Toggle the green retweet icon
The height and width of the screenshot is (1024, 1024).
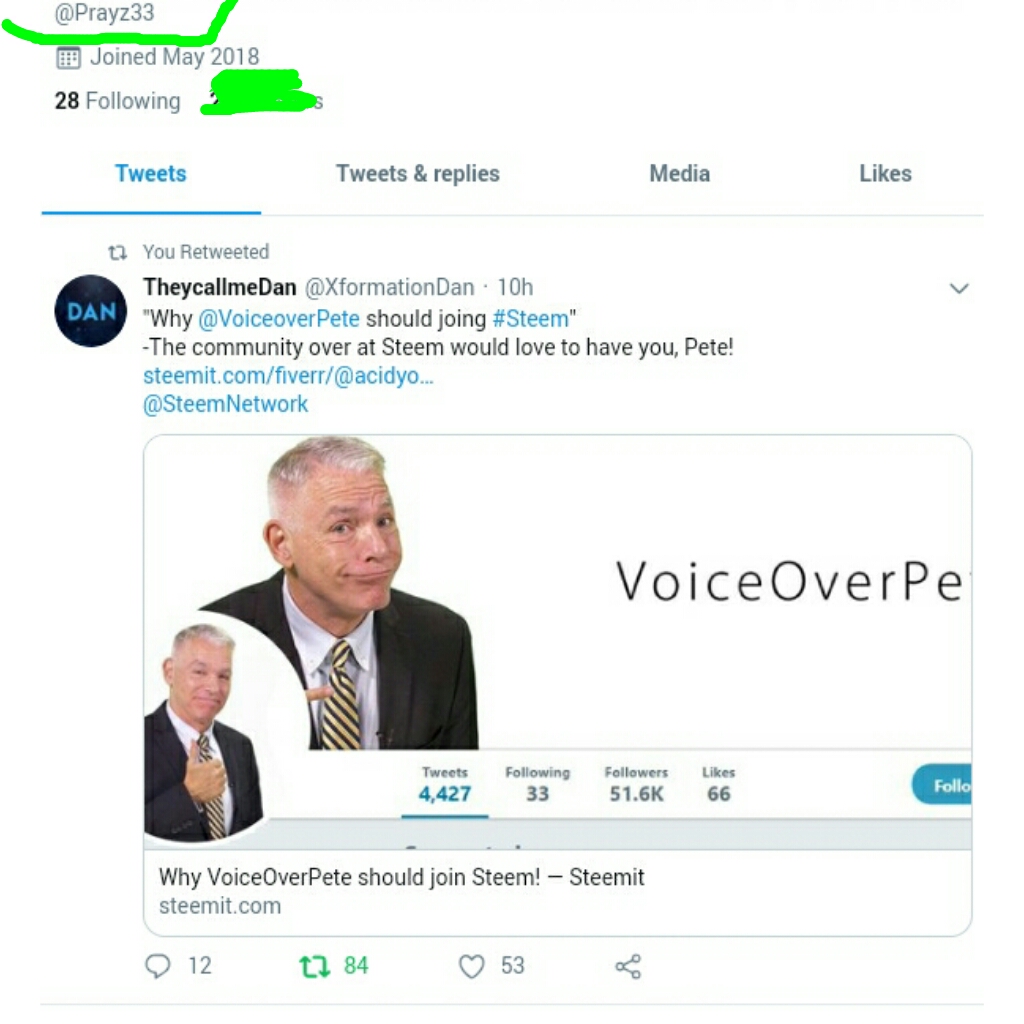[x=315, y=966]
